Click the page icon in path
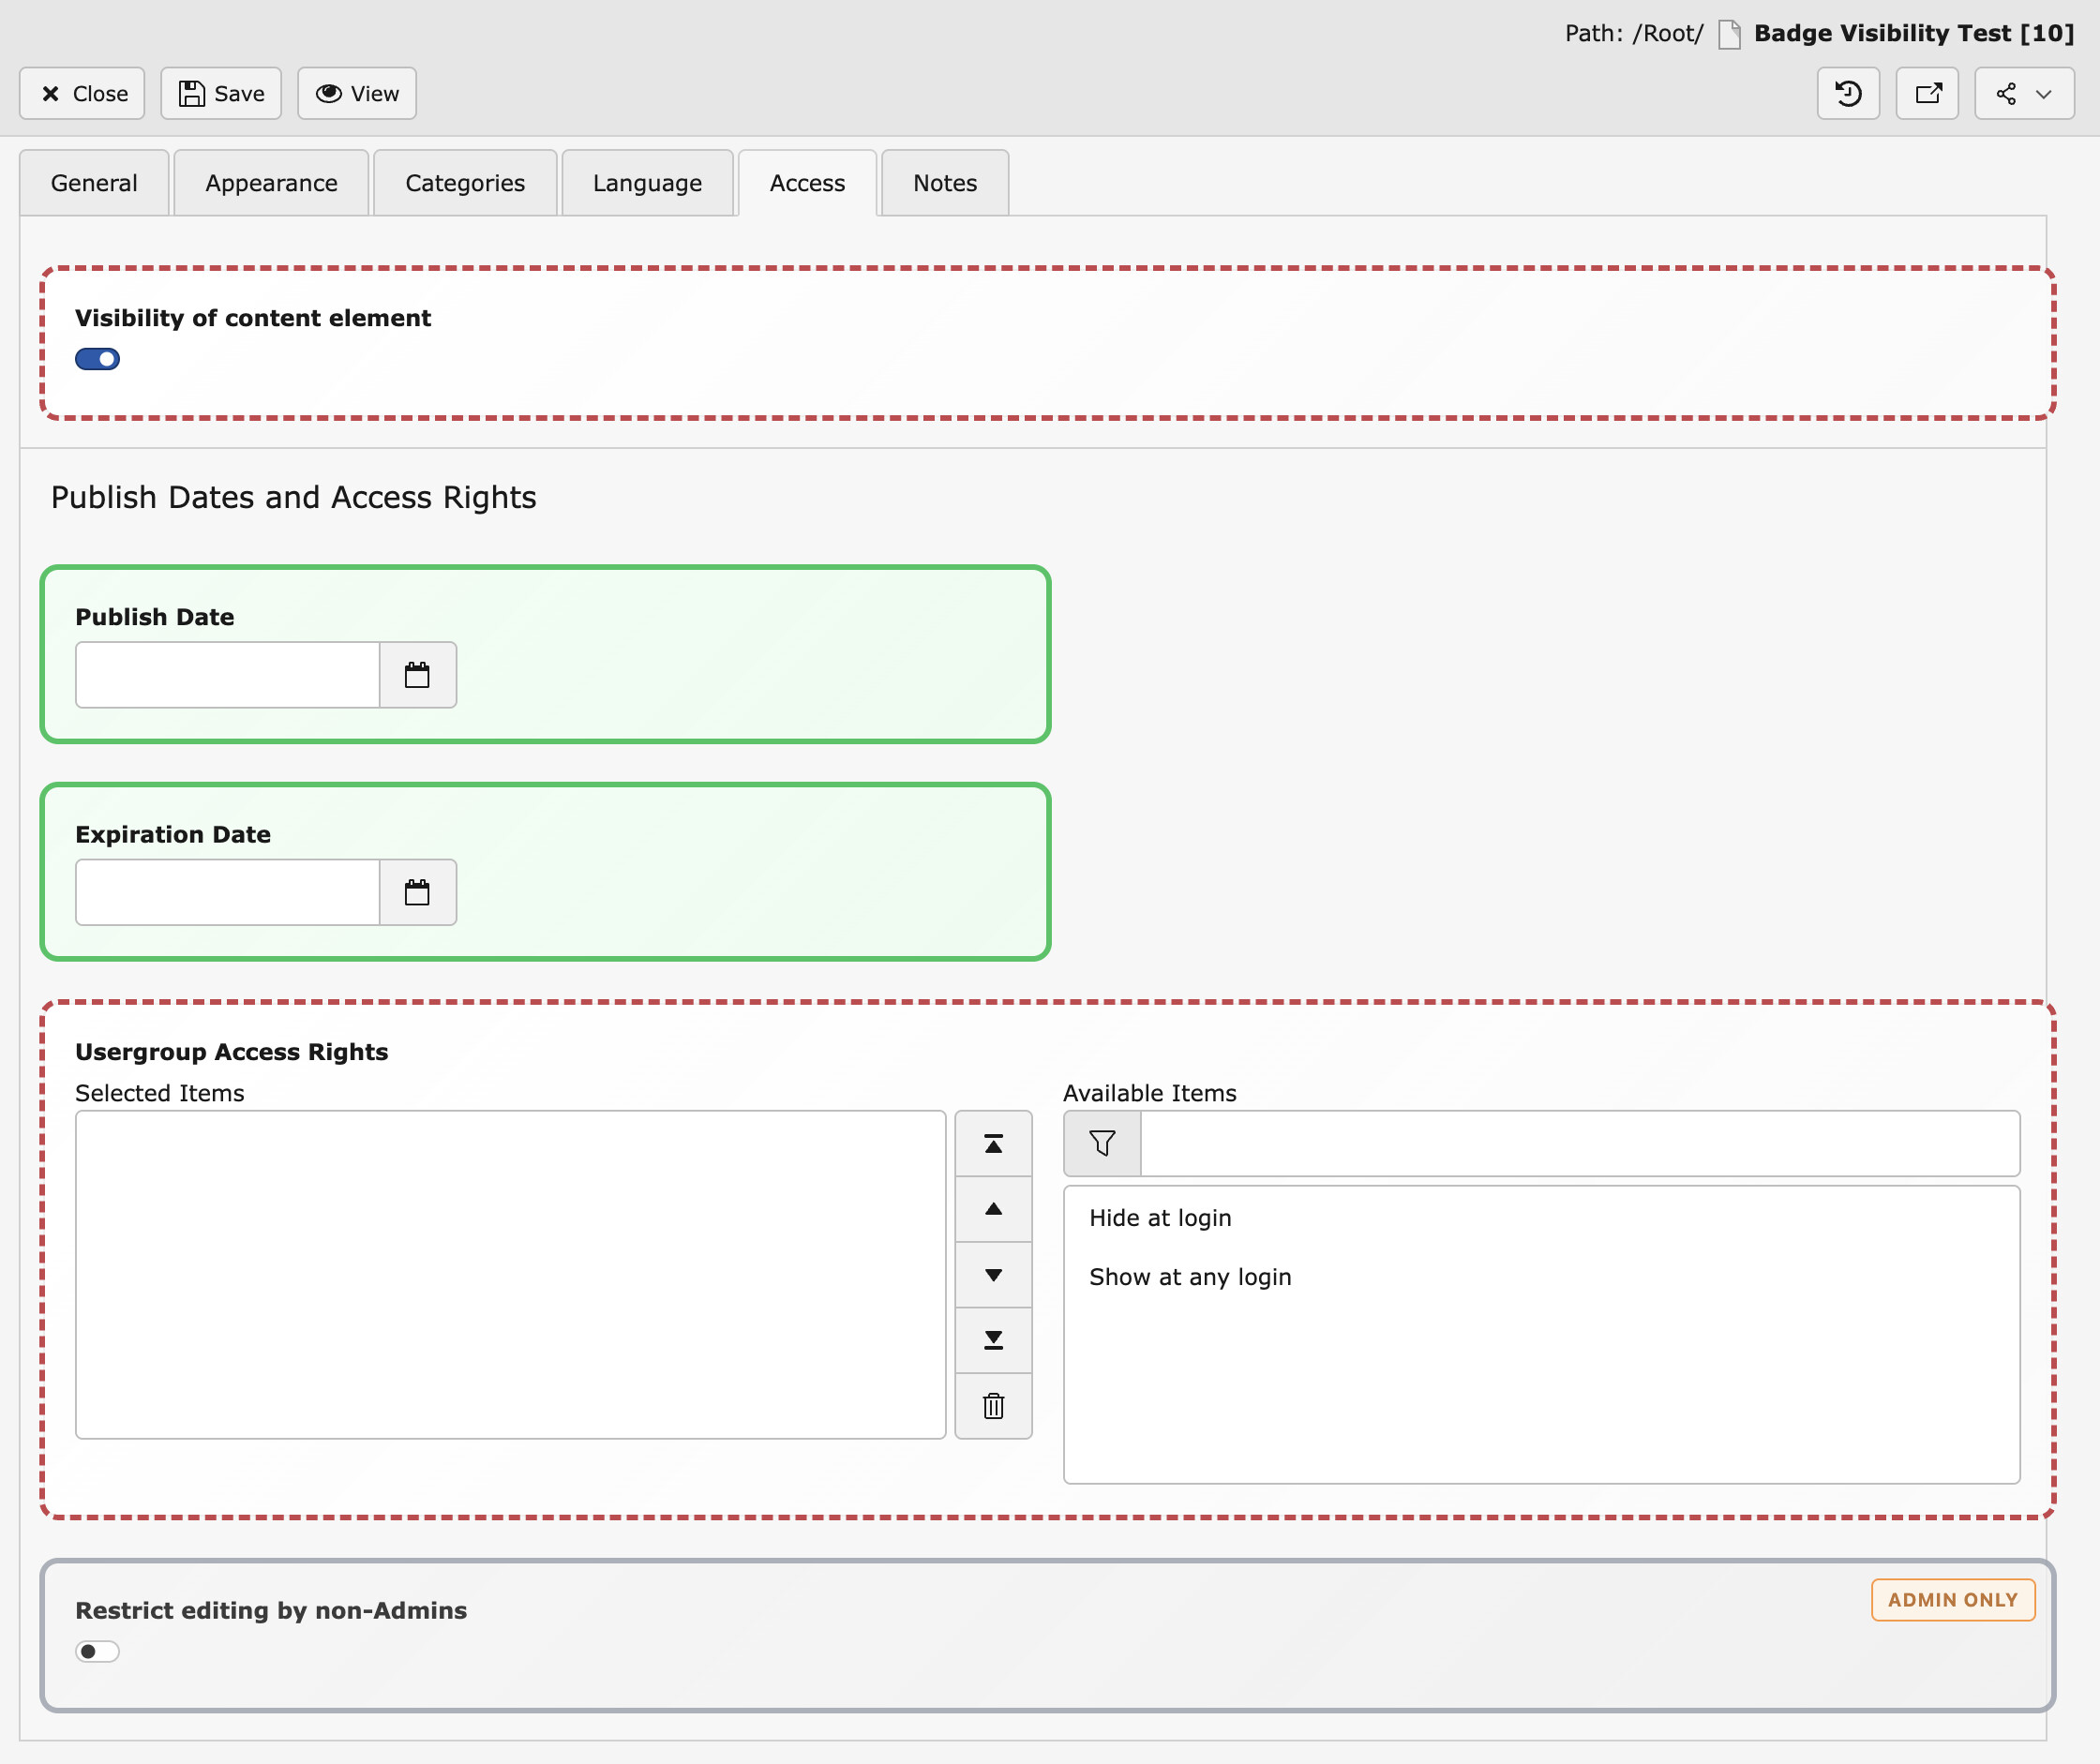2100x1764 pixels. 1729,34
